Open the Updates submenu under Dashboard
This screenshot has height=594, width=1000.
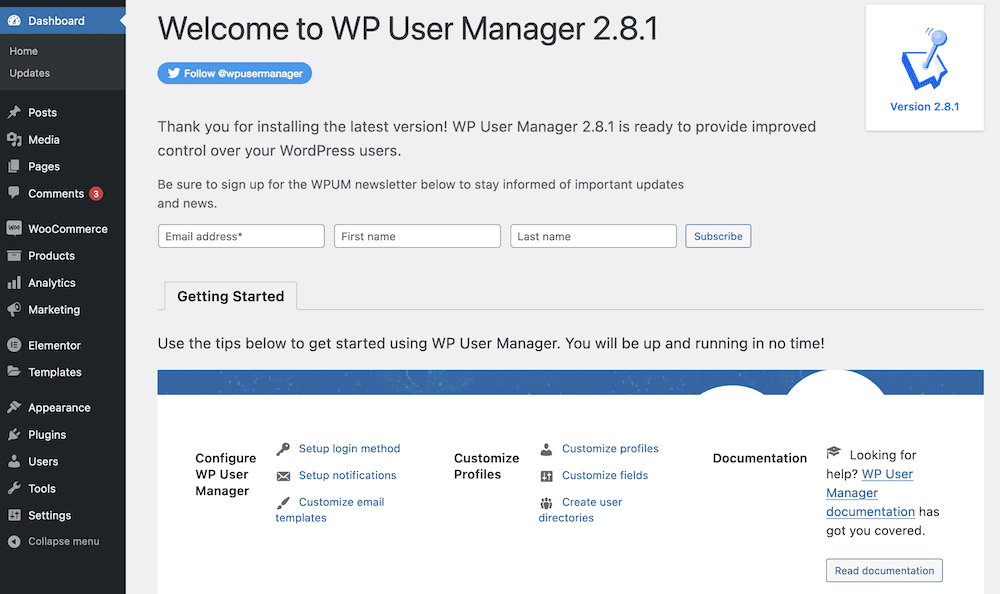click(29, 73)
